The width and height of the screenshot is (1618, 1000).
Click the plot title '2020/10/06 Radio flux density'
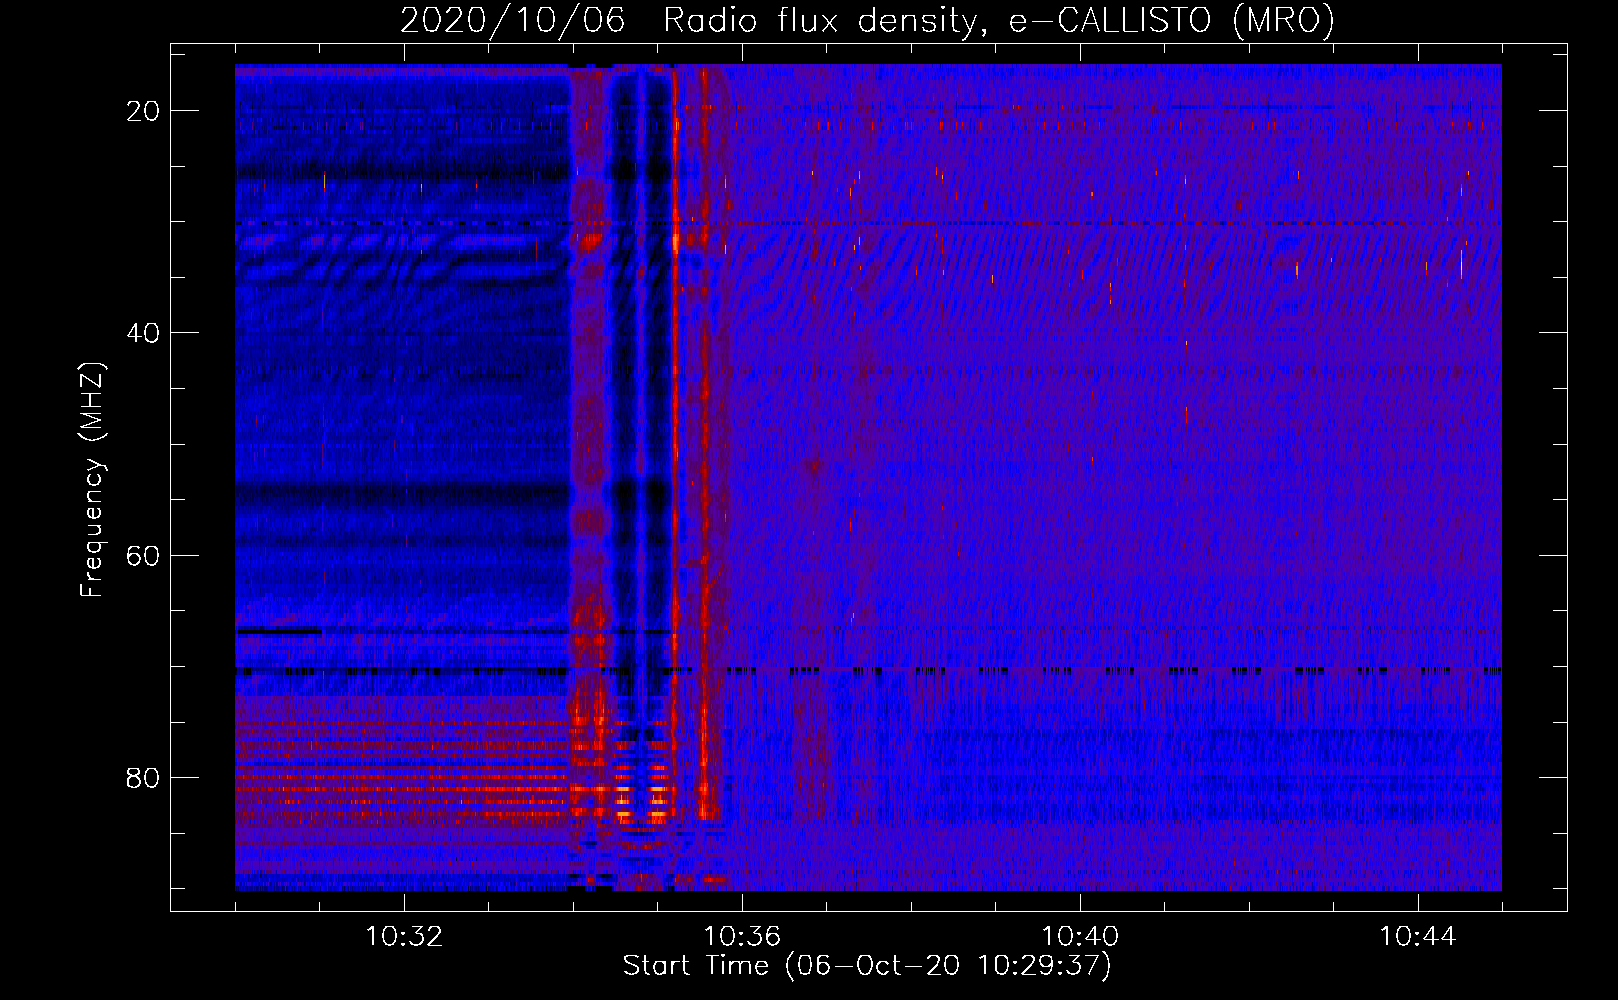[867, 21]
